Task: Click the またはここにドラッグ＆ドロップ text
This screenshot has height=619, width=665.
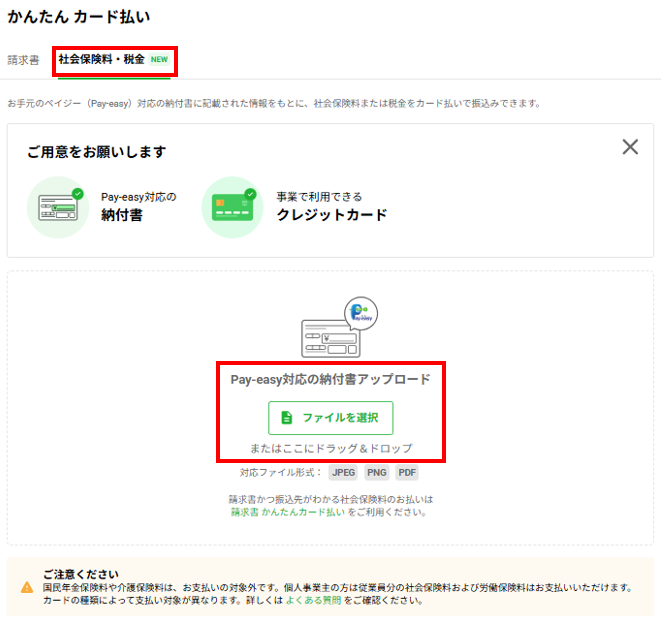Action: point(331,448)
